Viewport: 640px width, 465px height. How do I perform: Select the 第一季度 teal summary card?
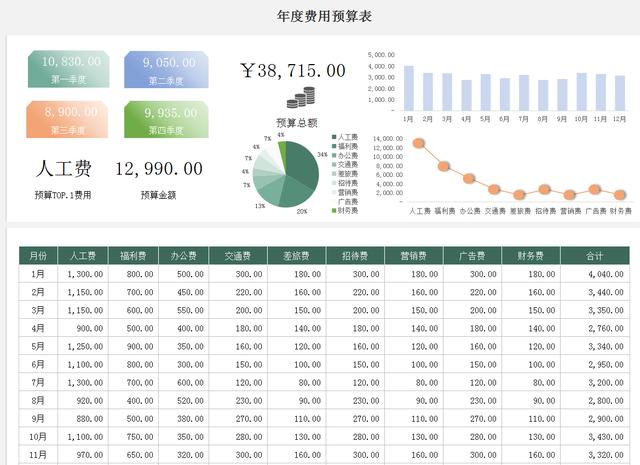click(69, 68)
